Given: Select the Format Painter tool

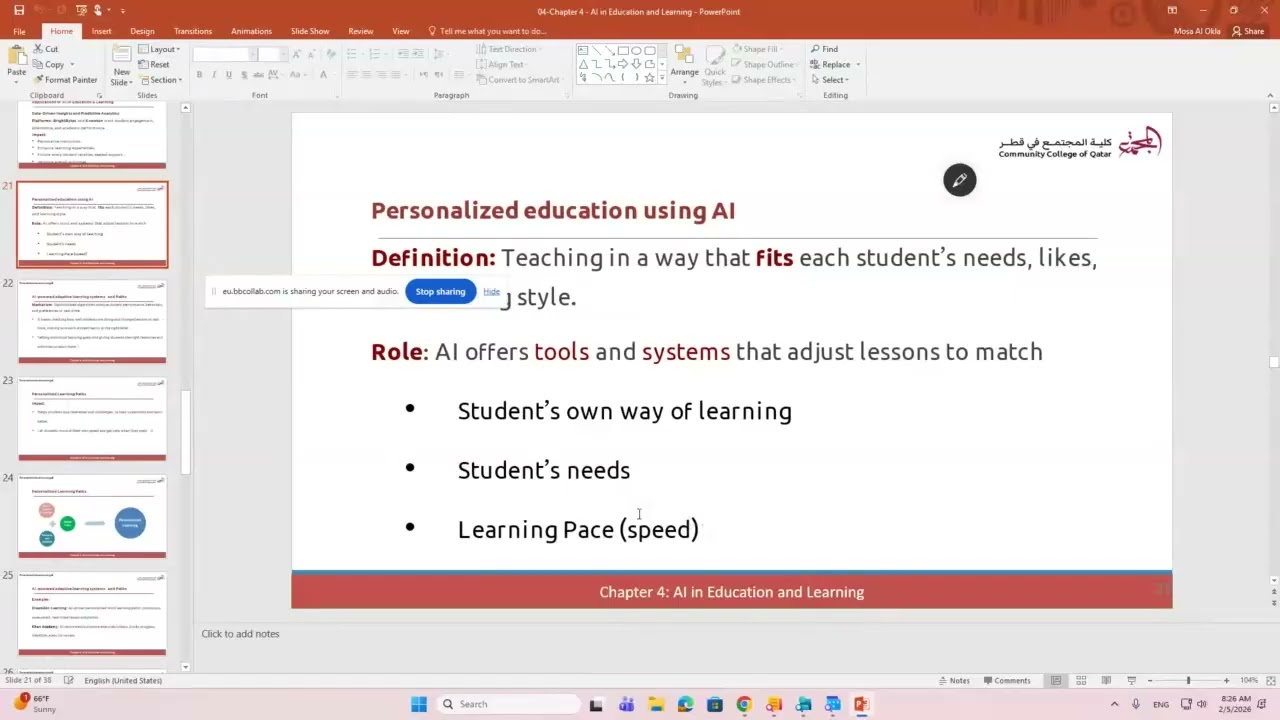Looking at the screenshot, I should pyautogui.click(x=65, y=80).
